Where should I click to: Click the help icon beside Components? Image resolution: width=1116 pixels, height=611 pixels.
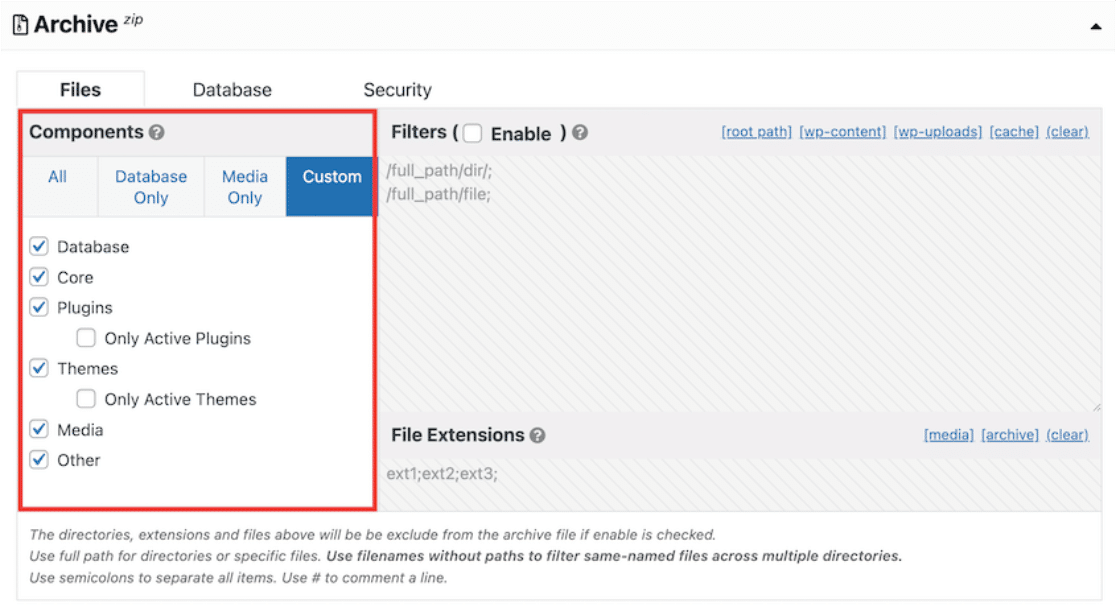click(x=156, y=132)
